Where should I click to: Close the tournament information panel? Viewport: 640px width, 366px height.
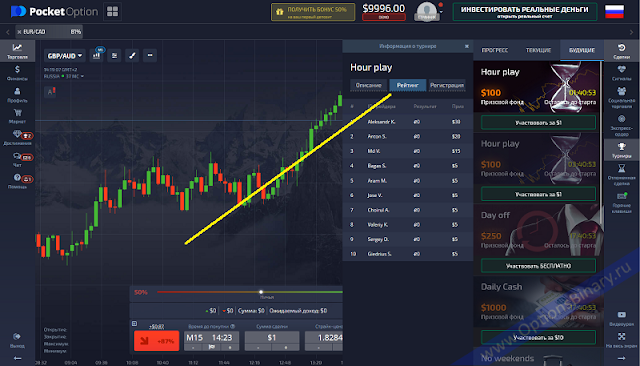467,46
